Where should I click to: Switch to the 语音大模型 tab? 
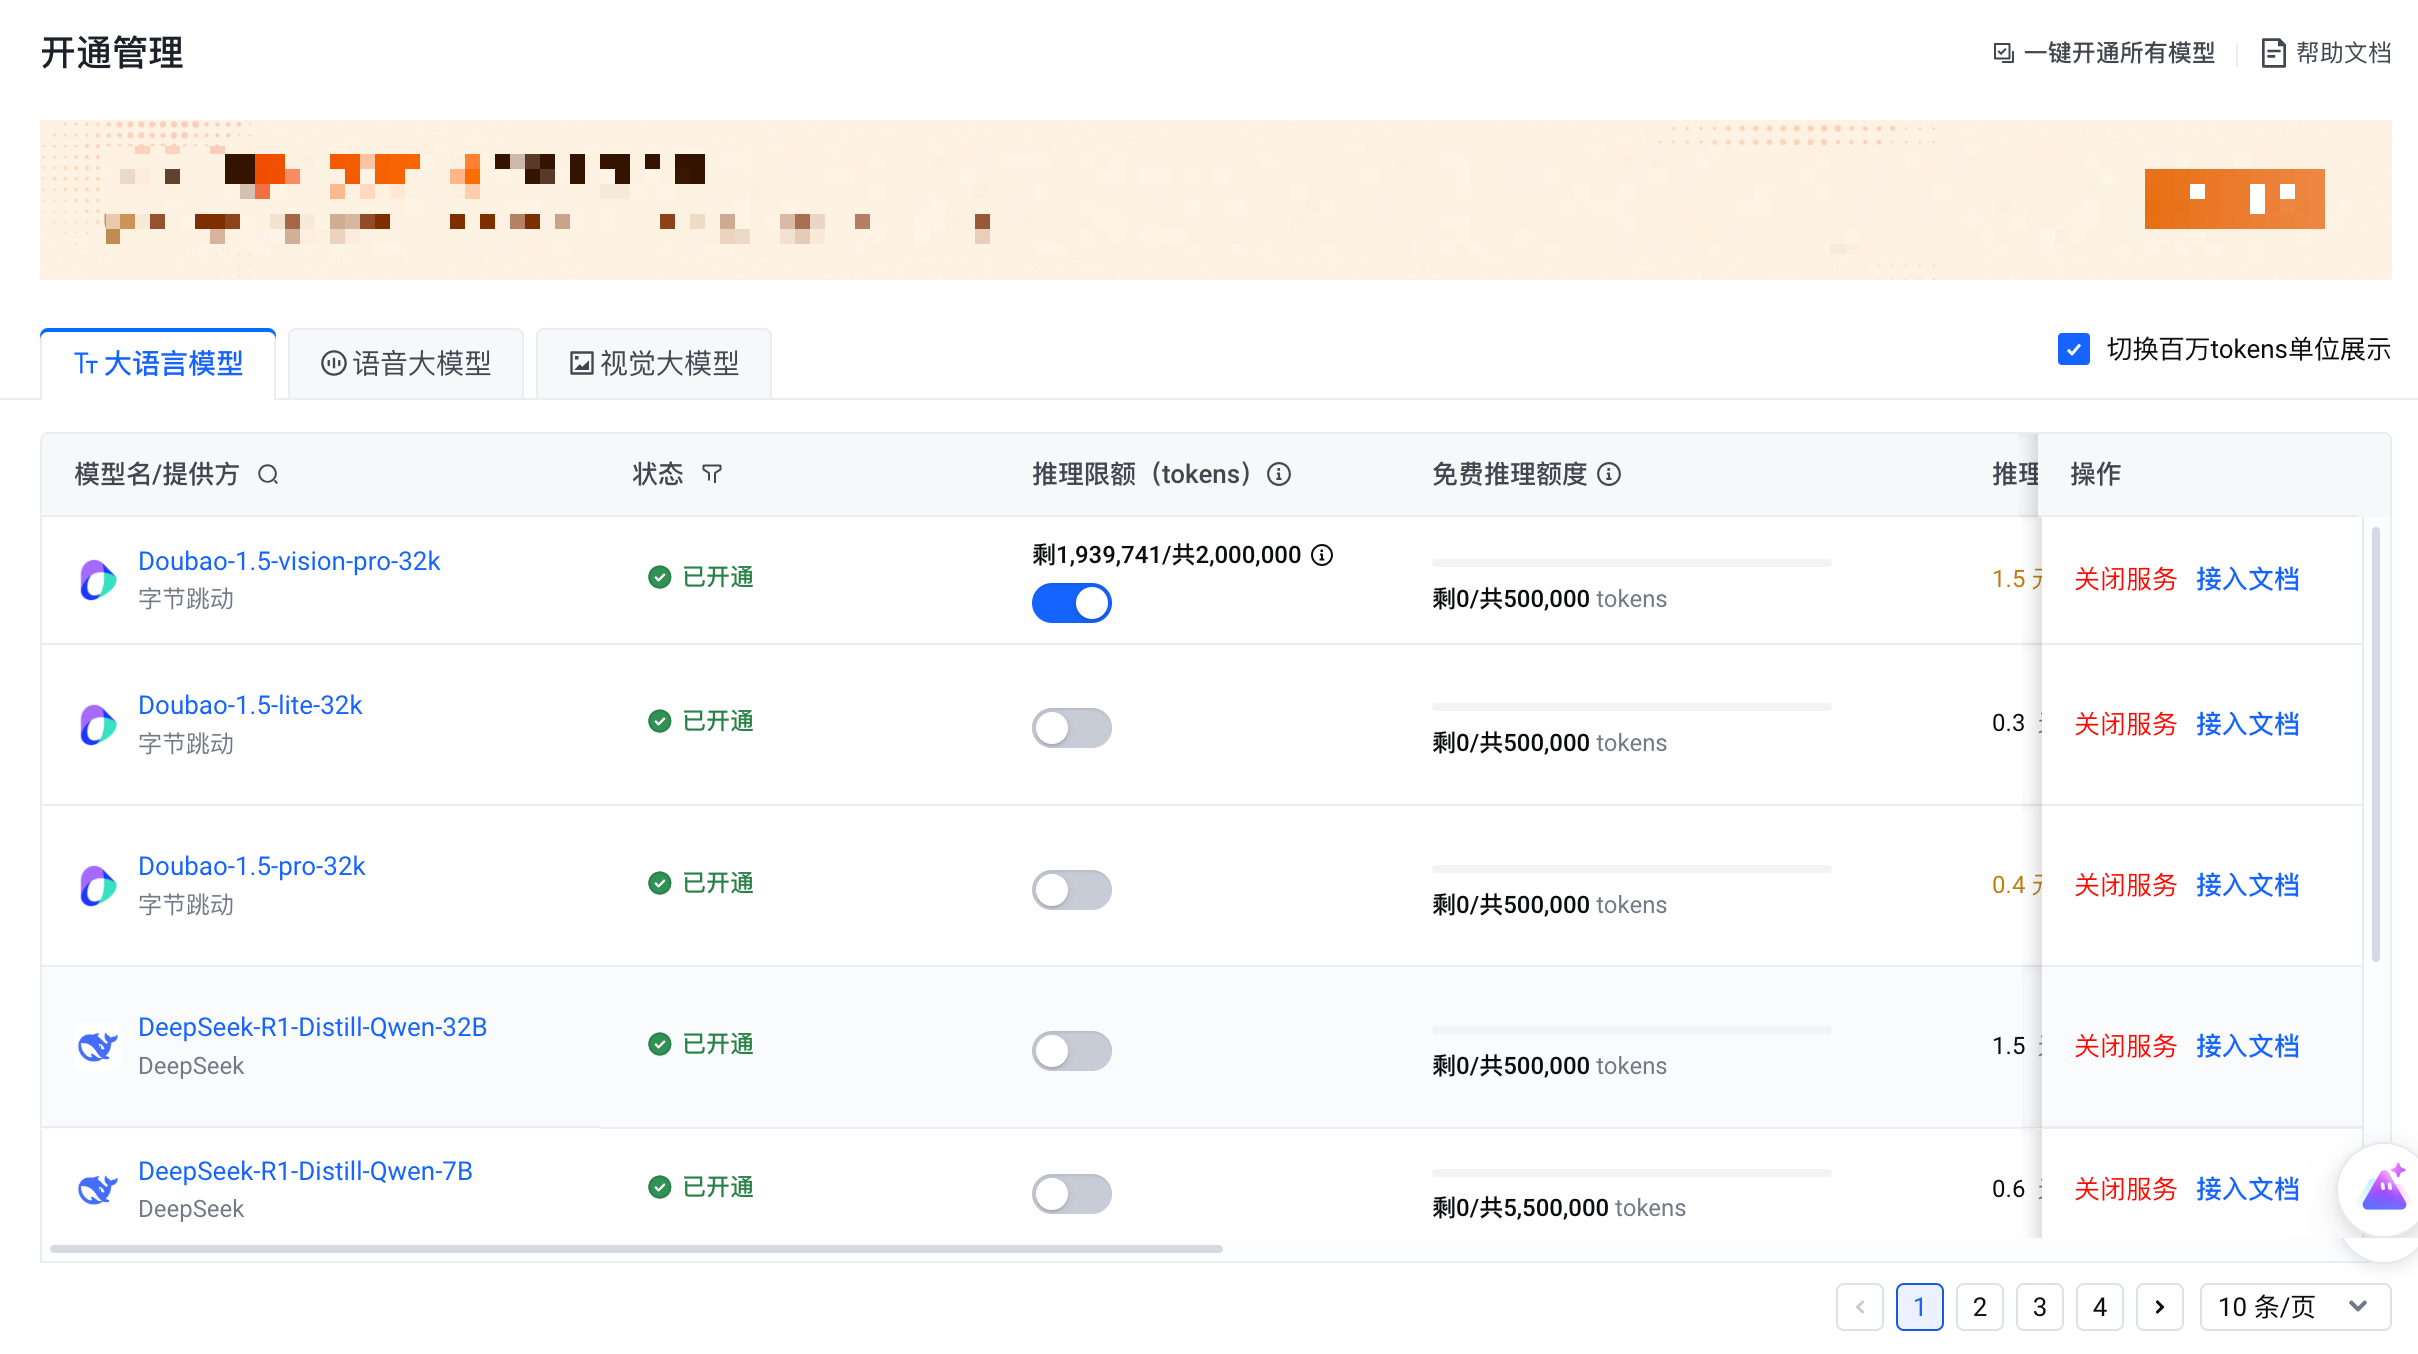(x=406, y=364)
